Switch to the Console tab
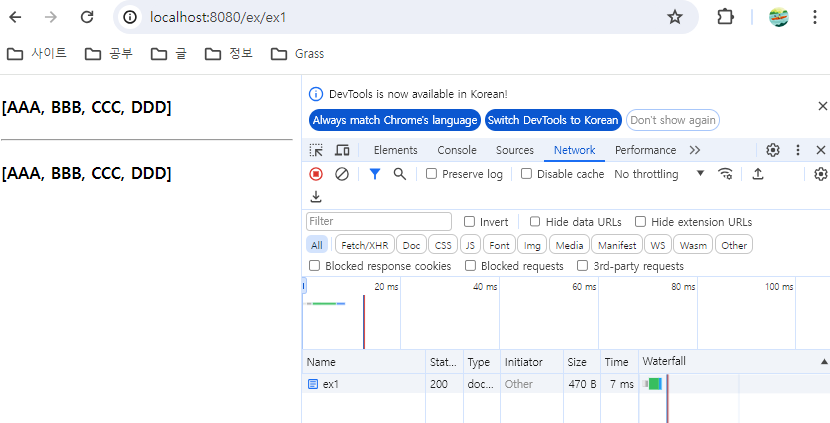The height and width of the screenshot is (423, 830). pyautogui.click(x=457, y=150)
